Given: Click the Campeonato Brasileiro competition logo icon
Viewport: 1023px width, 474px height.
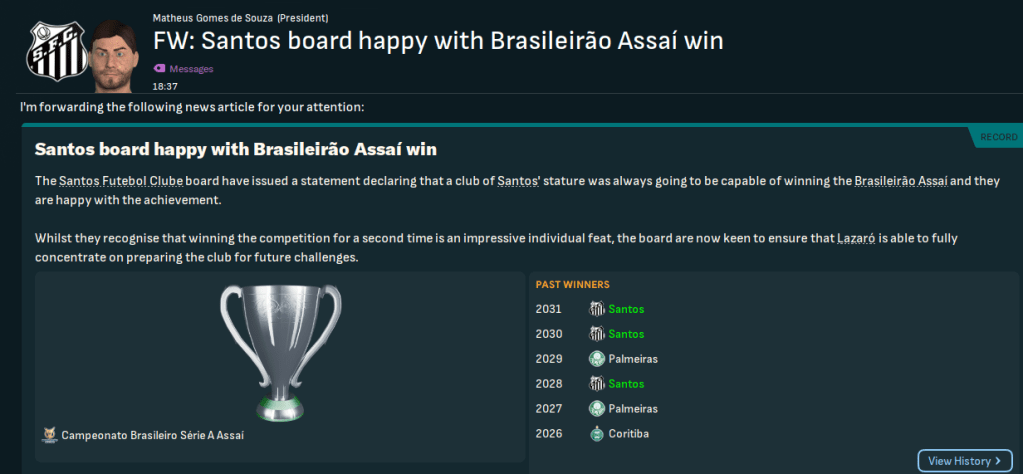Looking at the screenshot, I should pos(49,435).
